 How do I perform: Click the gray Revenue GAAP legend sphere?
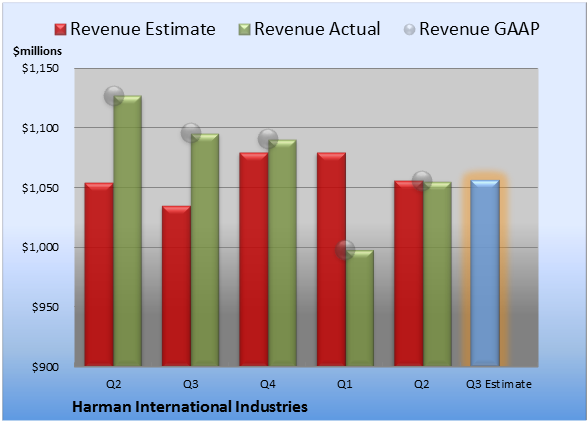[410, 30]
